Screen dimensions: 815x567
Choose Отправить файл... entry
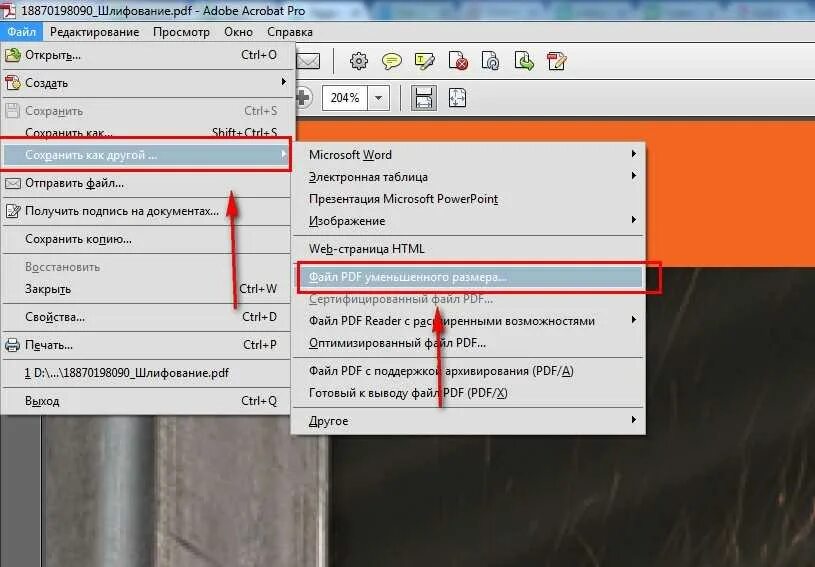pos(147,183)
